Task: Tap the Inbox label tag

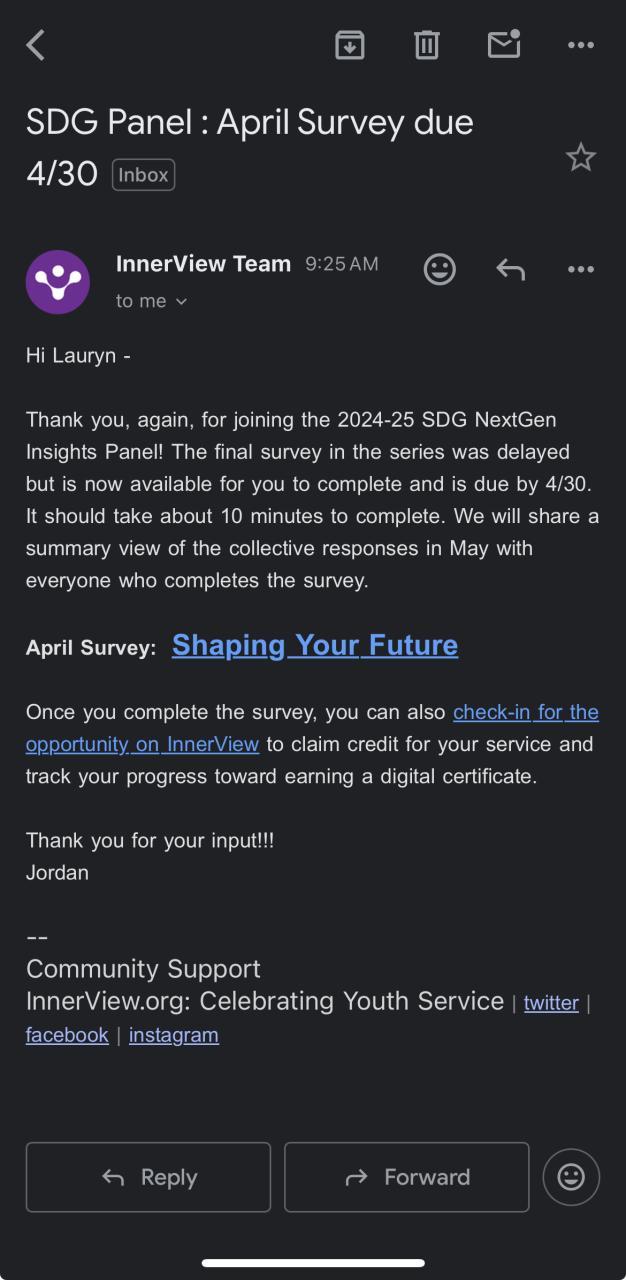Action: pyautogui.click(x=143, y=174)
